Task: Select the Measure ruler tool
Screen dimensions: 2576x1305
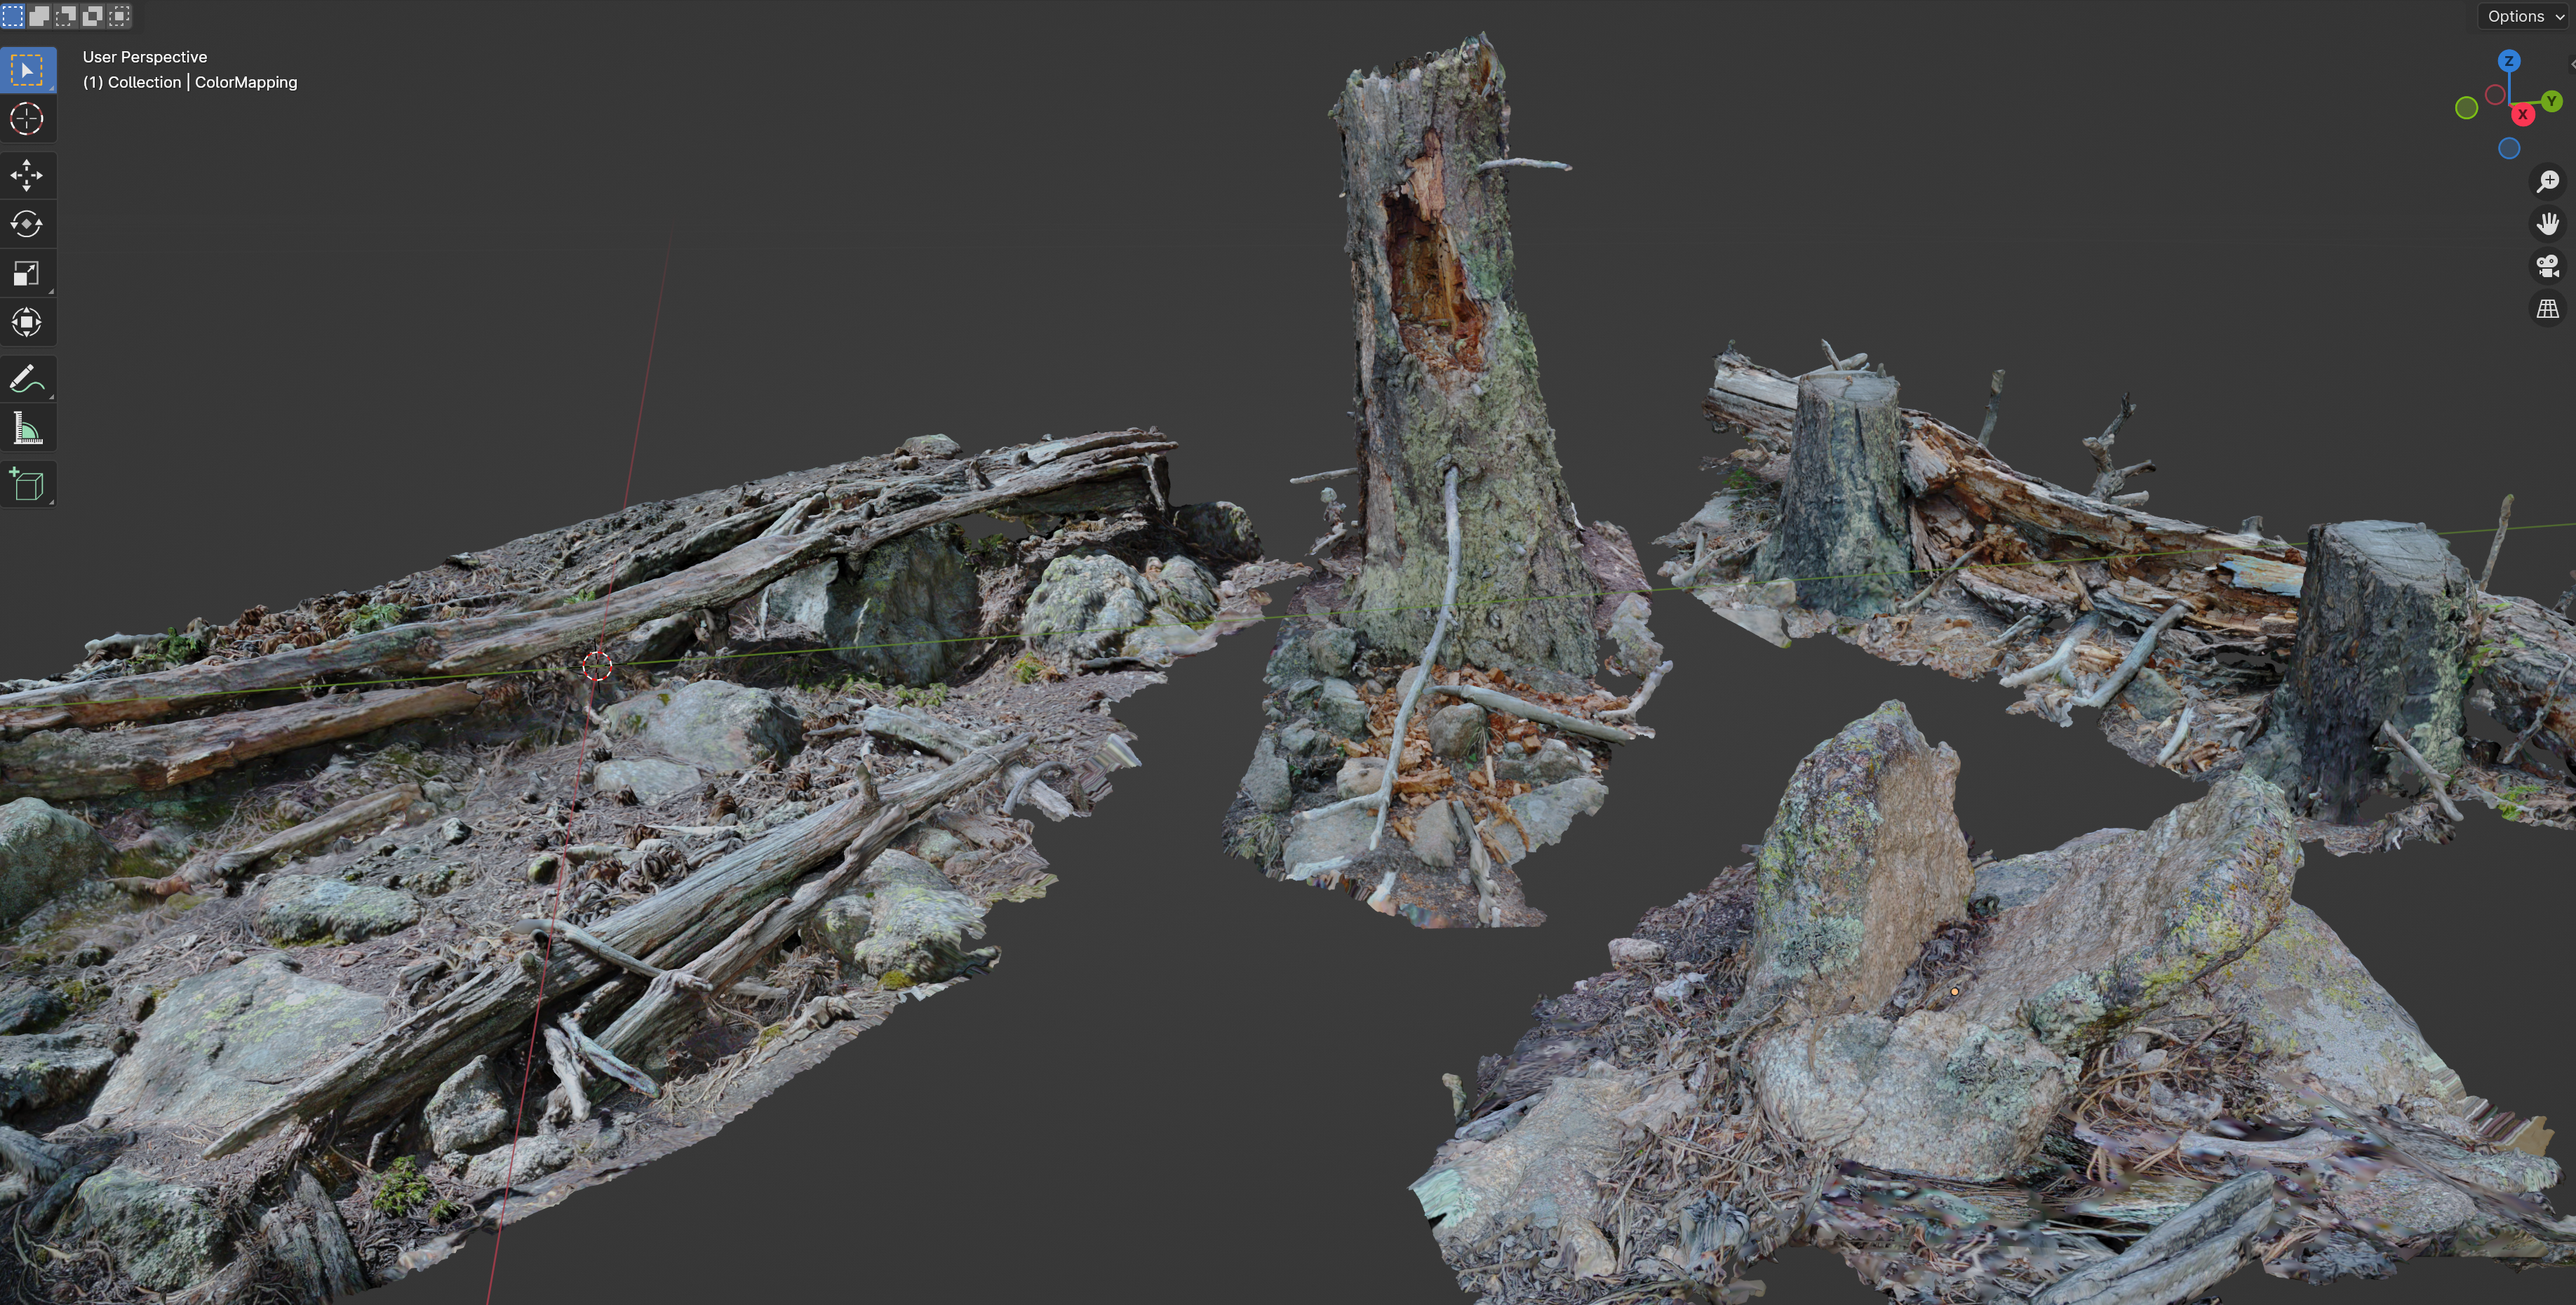Action: (27, 429)
